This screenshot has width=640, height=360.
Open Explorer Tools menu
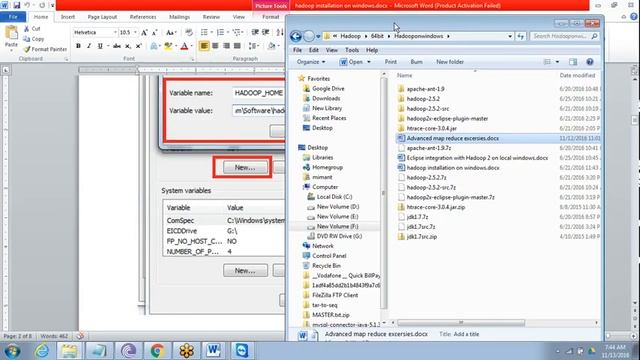pos(351,50)
